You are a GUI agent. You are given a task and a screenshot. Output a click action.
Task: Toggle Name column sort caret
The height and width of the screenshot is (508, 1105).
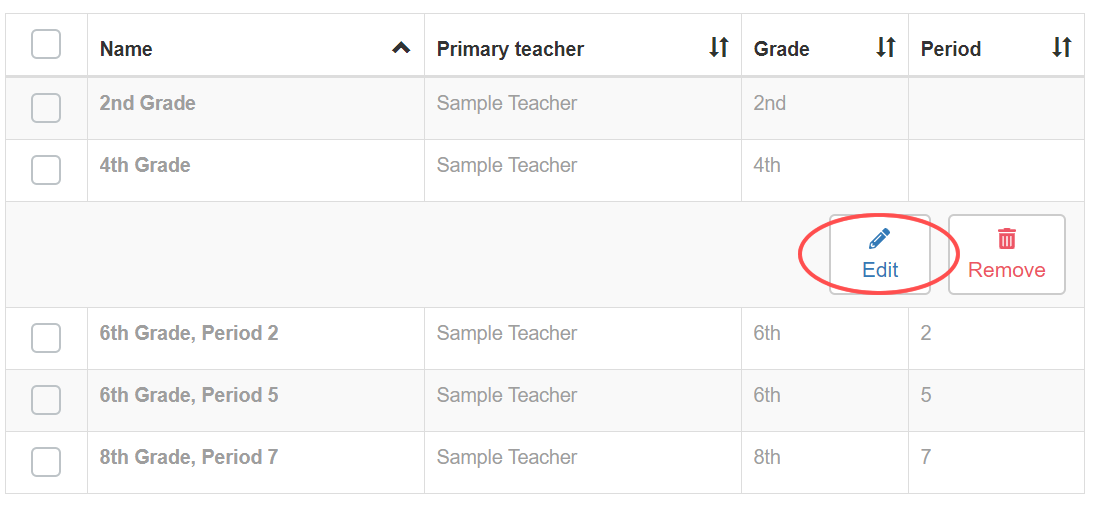(x=401, y=48)
